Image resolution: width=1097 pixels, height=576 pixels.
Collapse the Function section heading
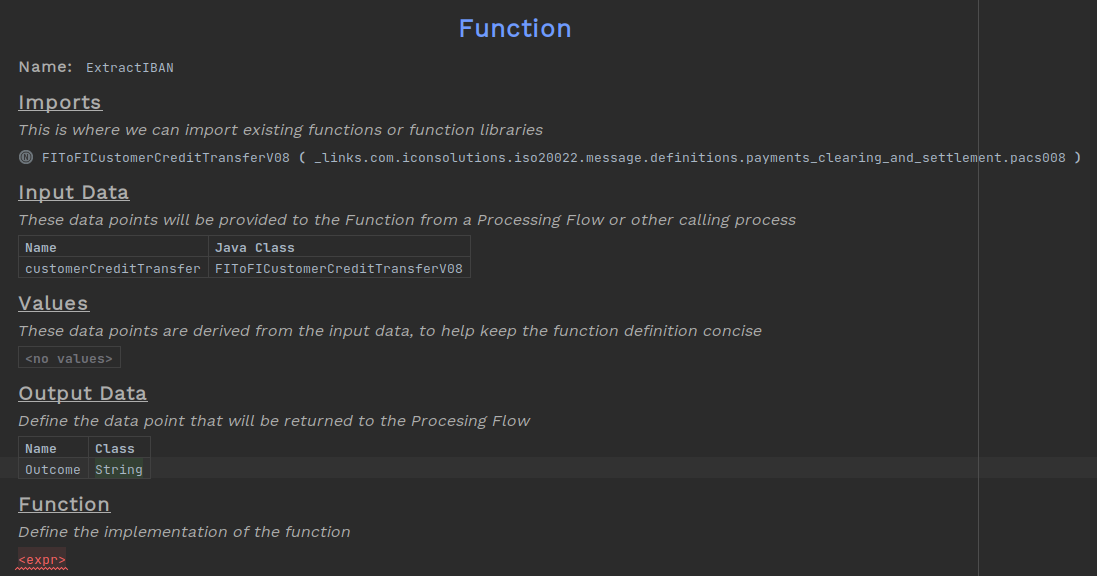pyautogui.click(x=64, y=504)
